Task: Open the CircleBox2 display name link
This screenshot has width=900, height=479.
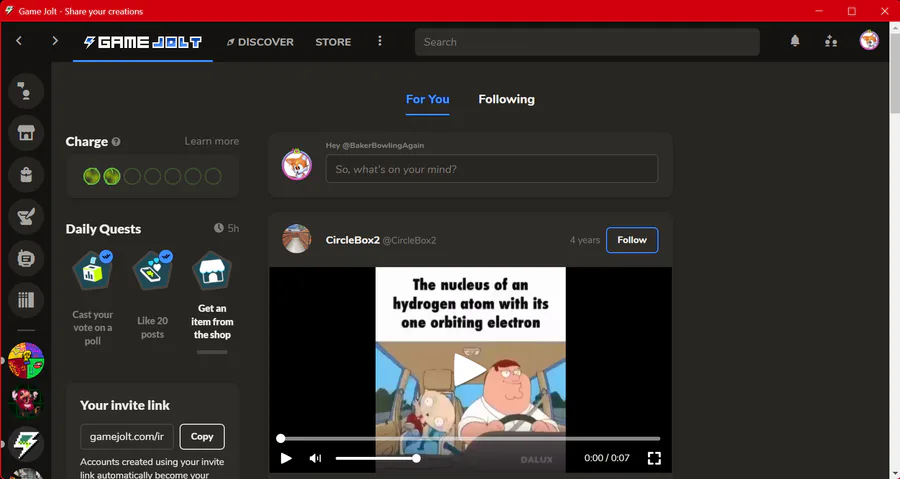Action: click(x=352, y=240)
